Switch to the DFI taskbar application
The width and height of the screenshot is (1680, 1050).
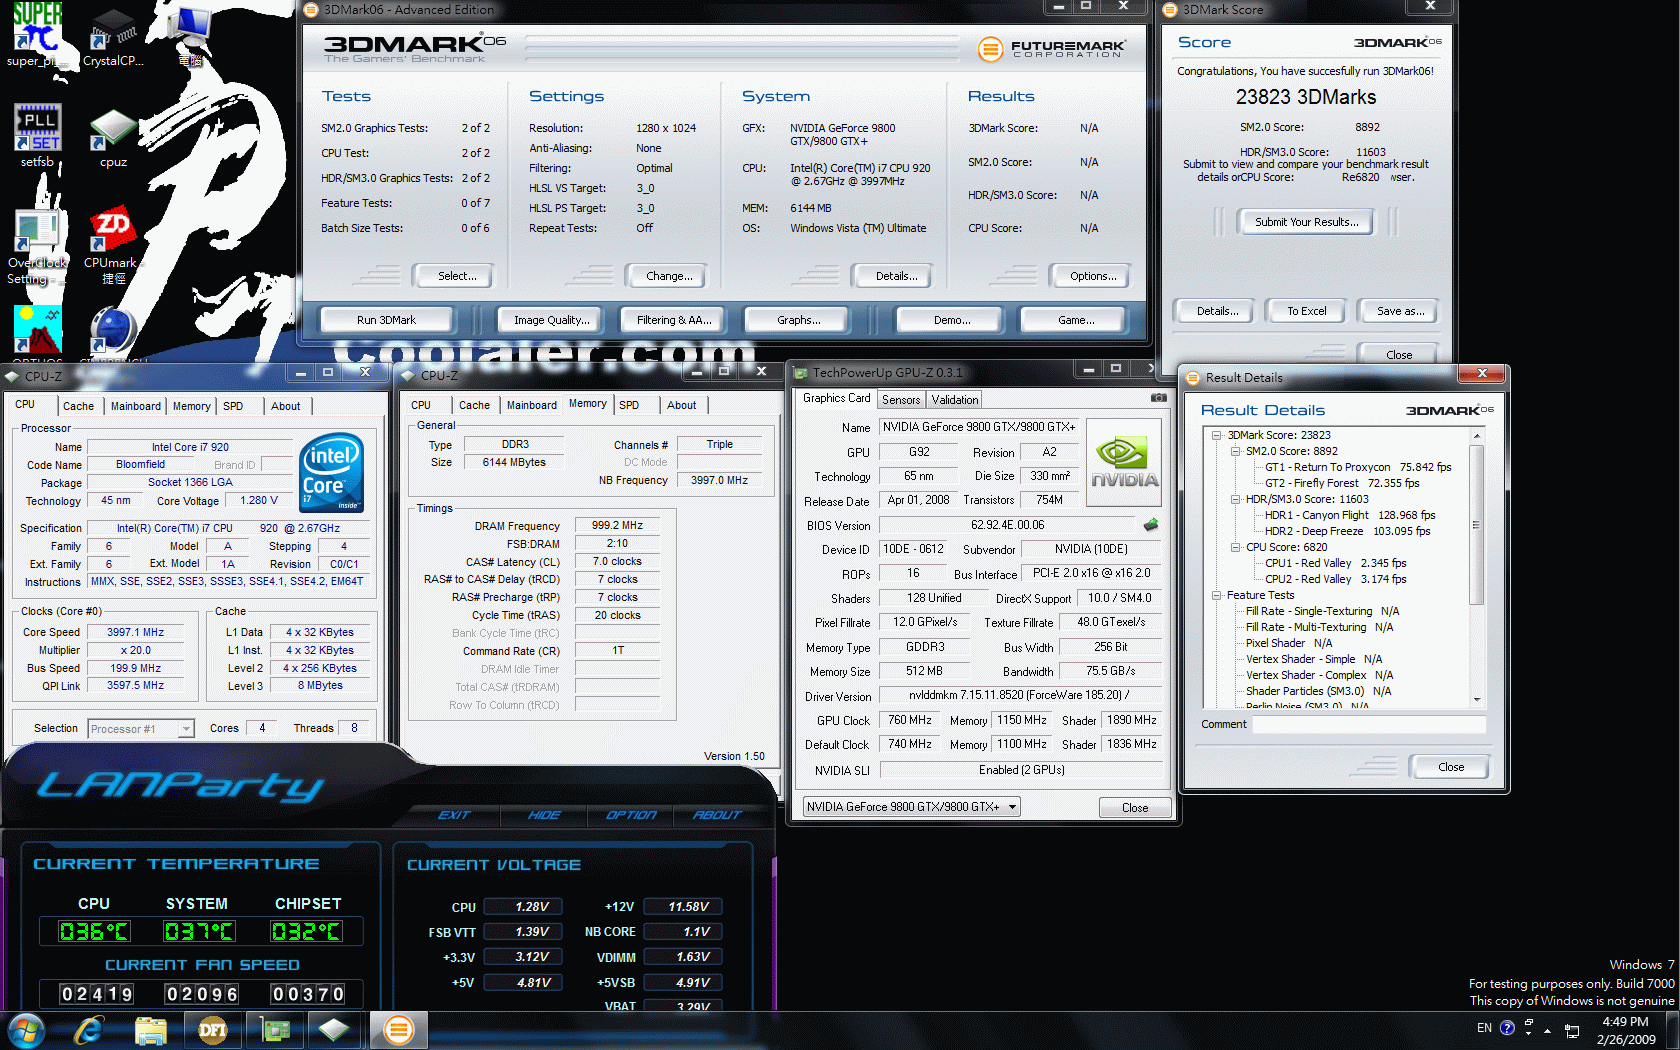pyautogui.click(x=212, y=1030)
